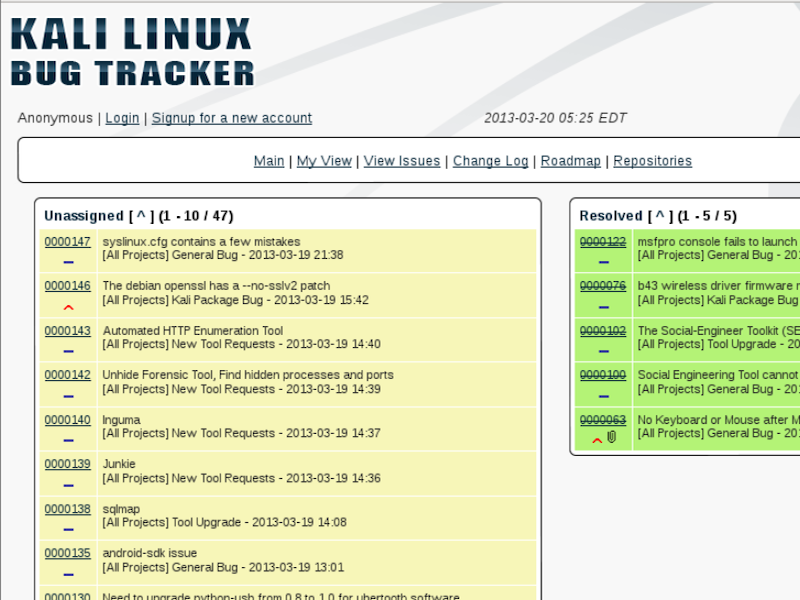
Task: Click the Kali Linux Bug Tracker logo
Action: pyautogui.click(x=132, y=50)
